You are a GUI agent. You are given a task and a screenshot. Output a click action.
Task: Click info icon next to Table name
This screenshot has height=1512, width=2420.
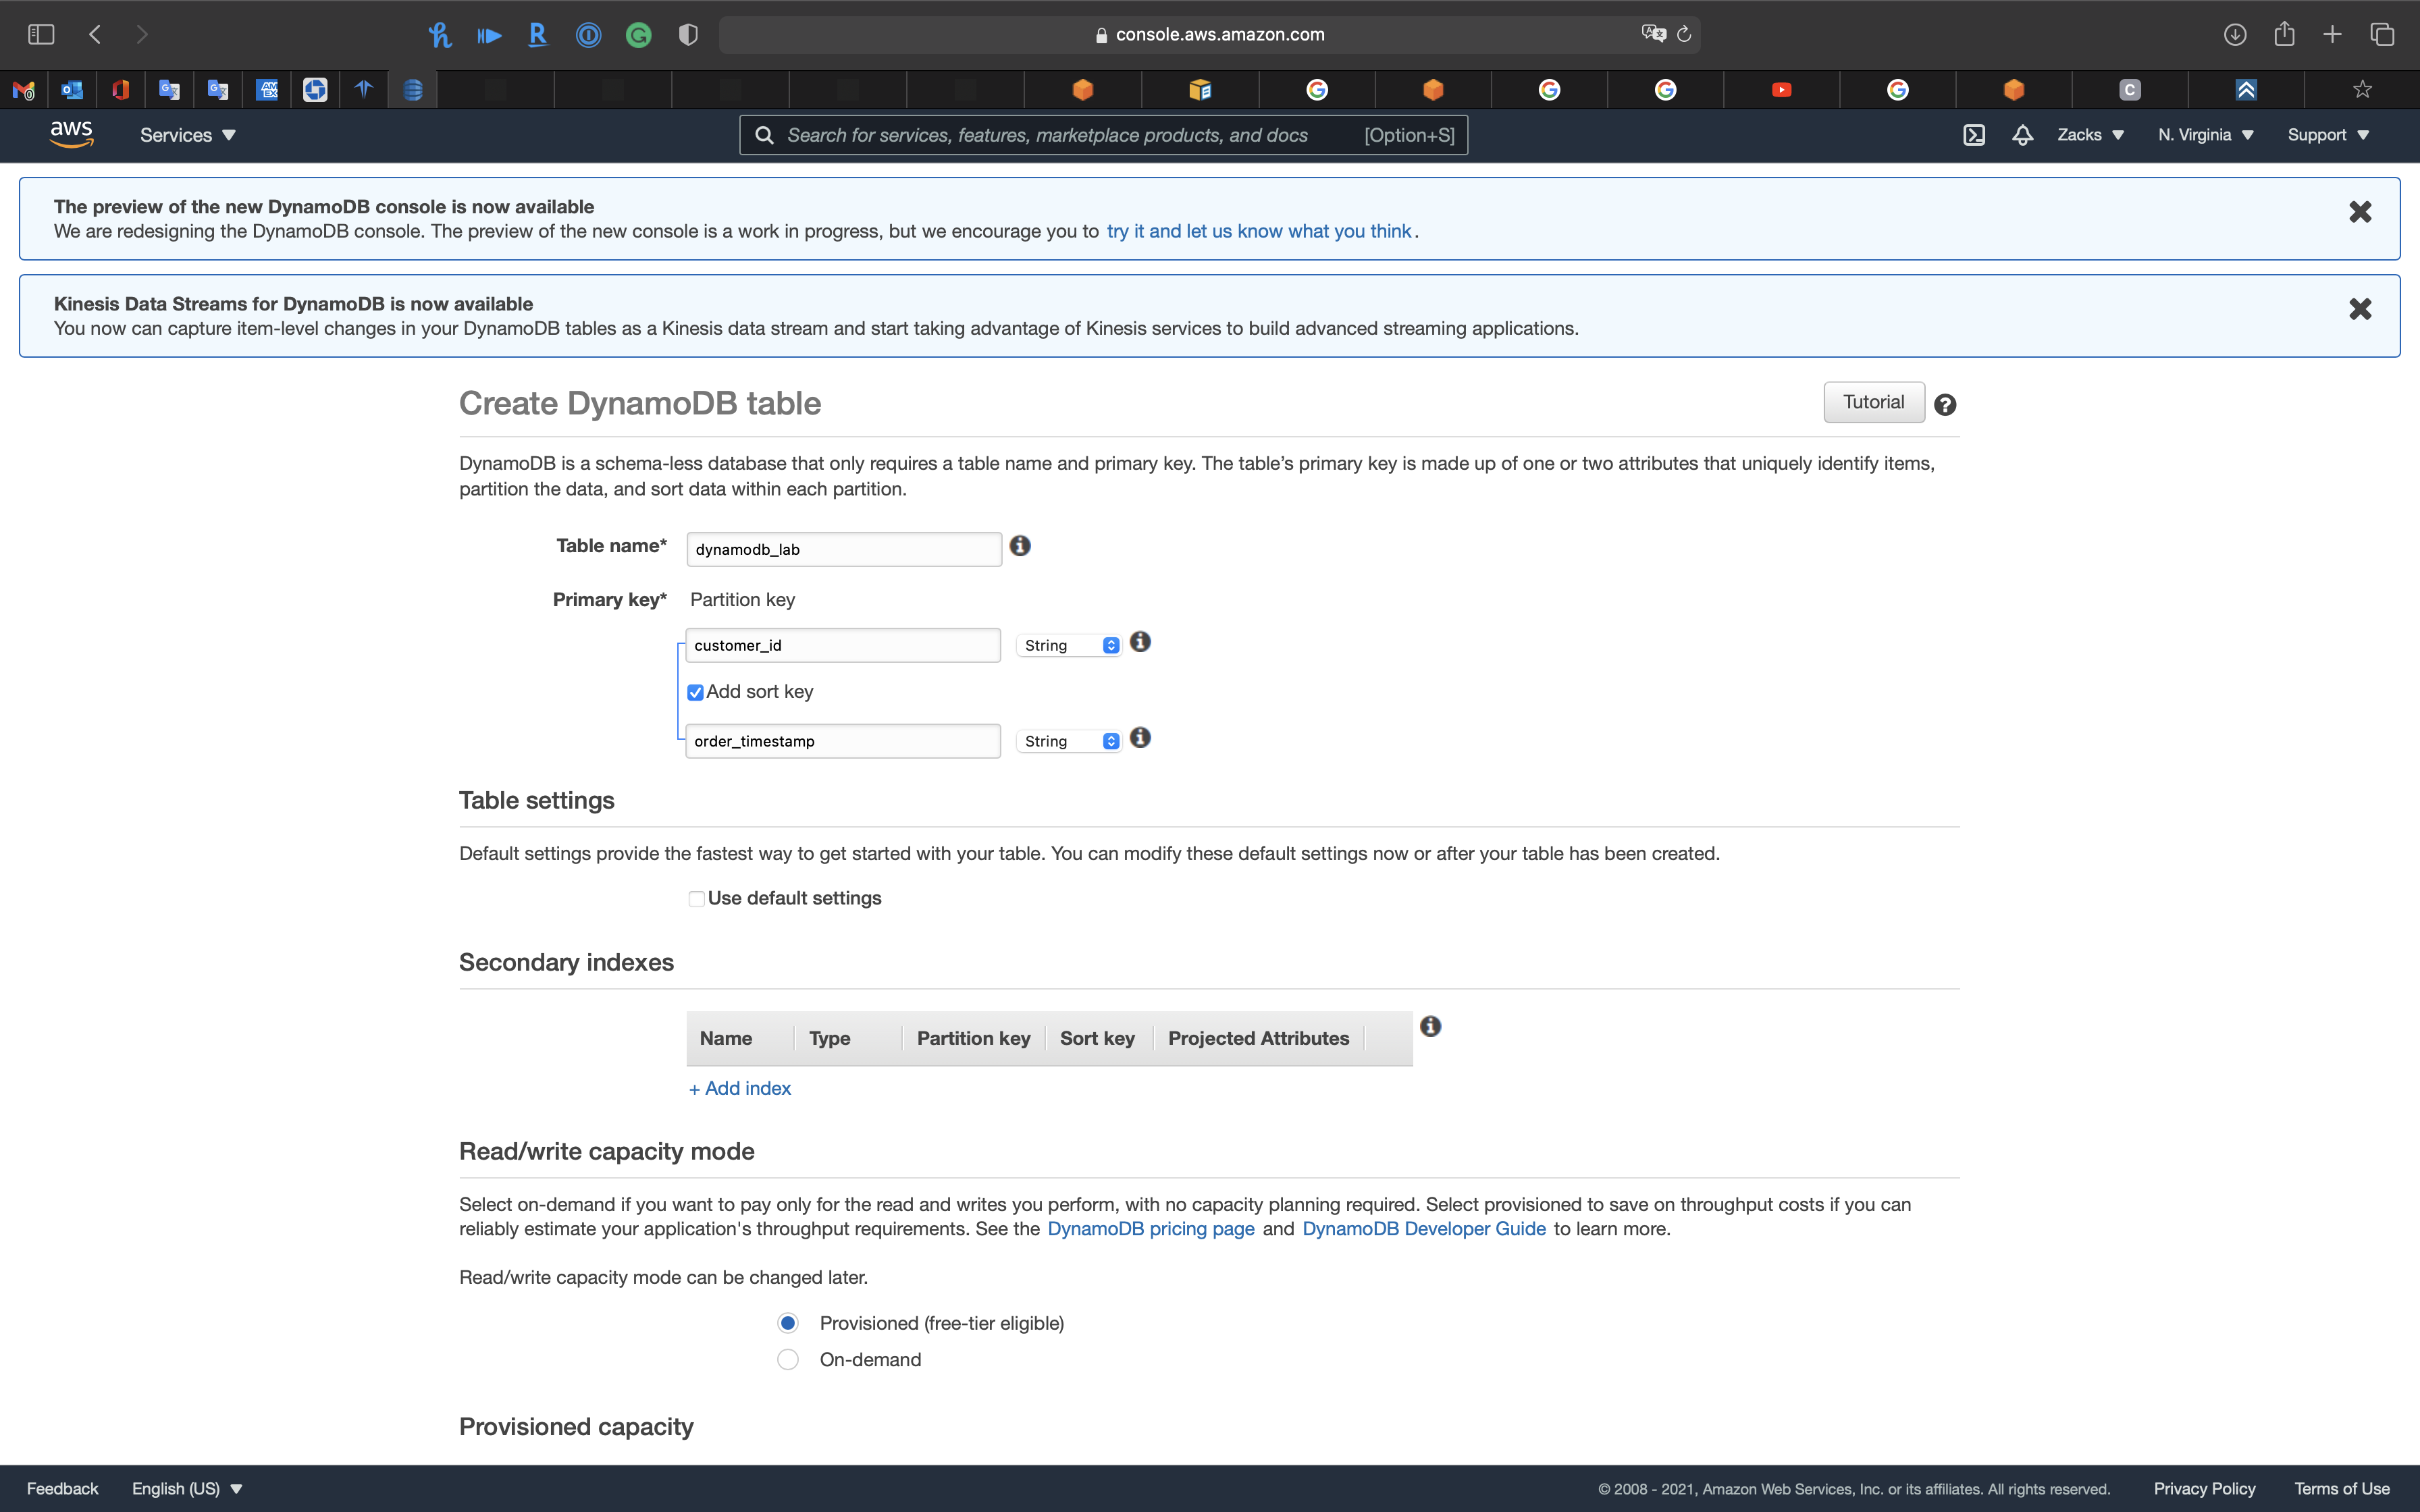(x=1020, y=546)
